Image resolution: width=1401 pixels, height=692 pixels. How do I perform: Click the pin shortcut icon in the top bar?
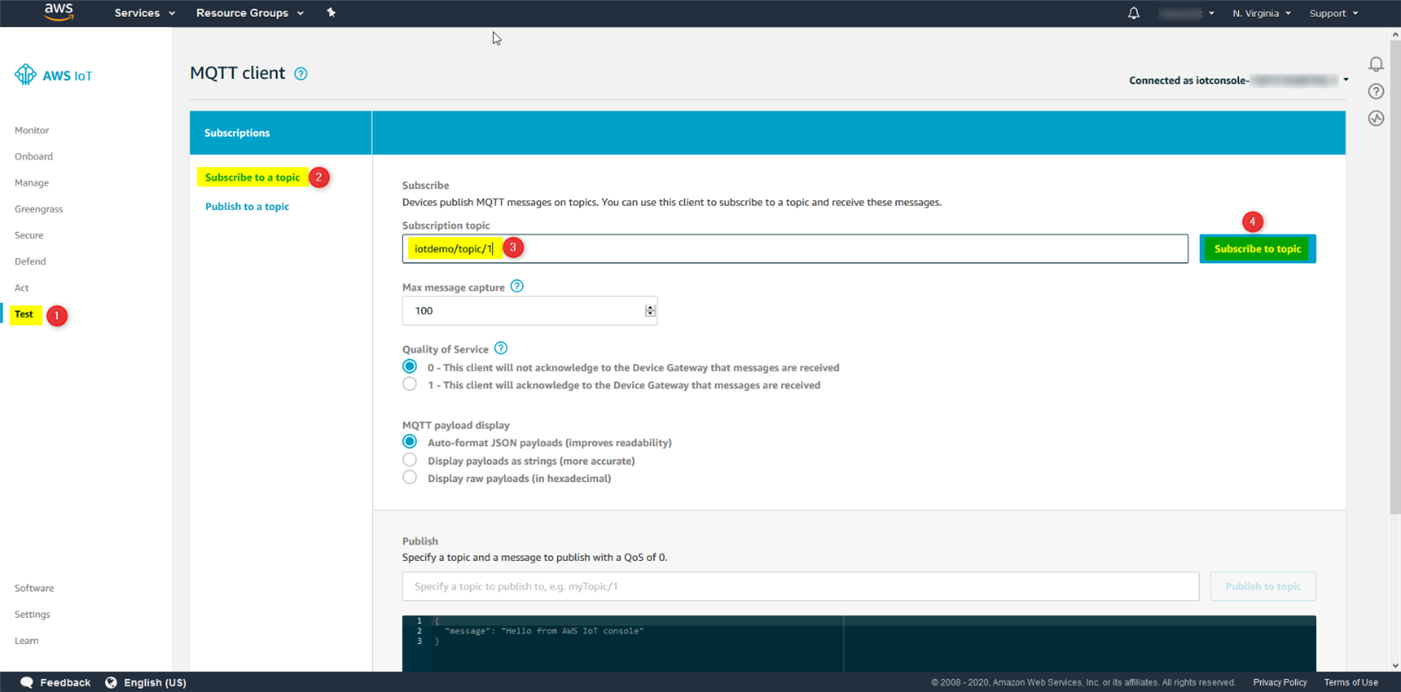coord(331,13)
